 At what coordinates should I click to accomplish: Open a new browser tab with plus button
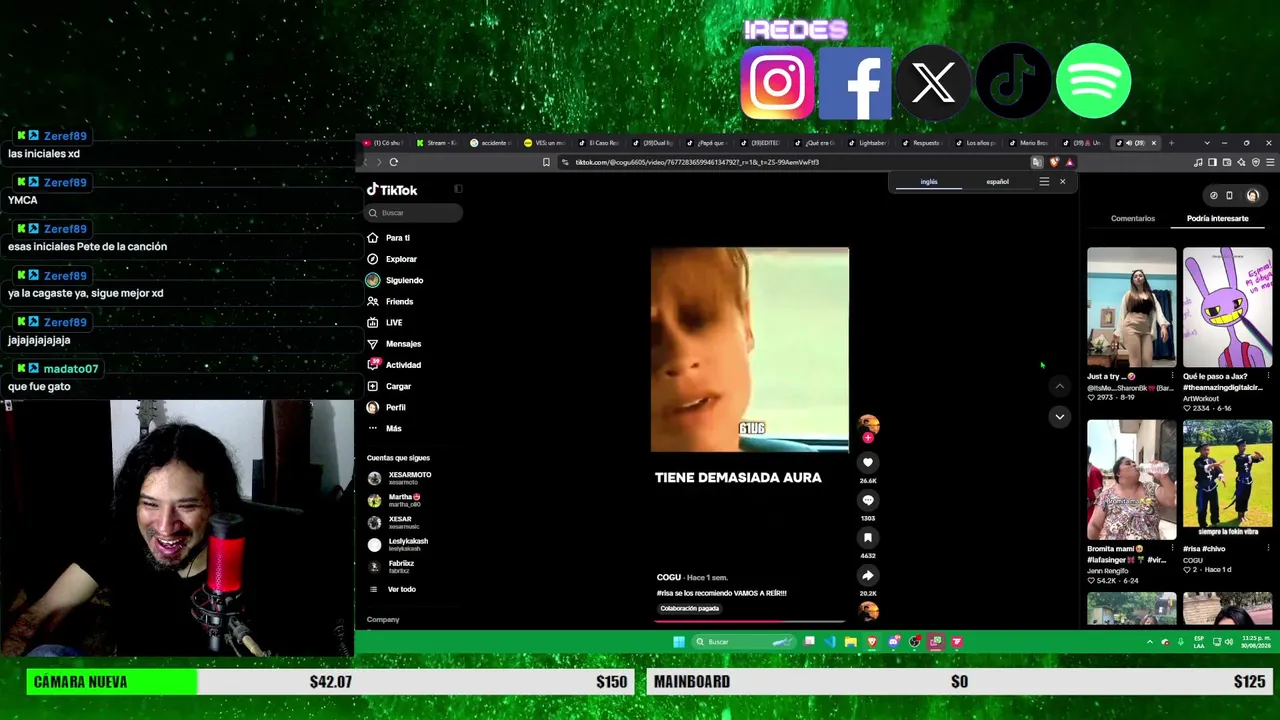click(1171, 143)
